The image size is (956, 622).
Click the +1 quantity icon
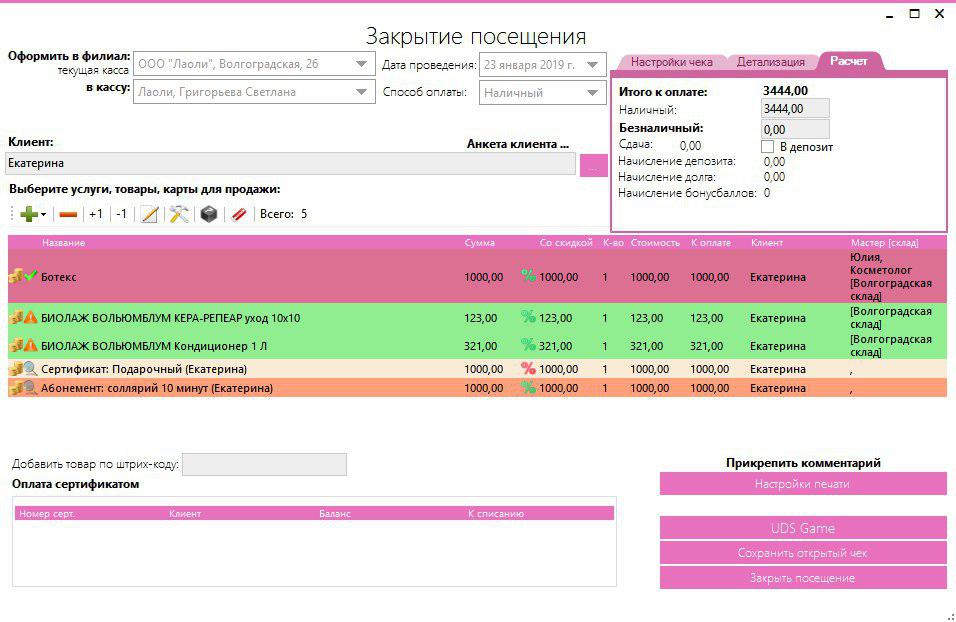point(96,213)
